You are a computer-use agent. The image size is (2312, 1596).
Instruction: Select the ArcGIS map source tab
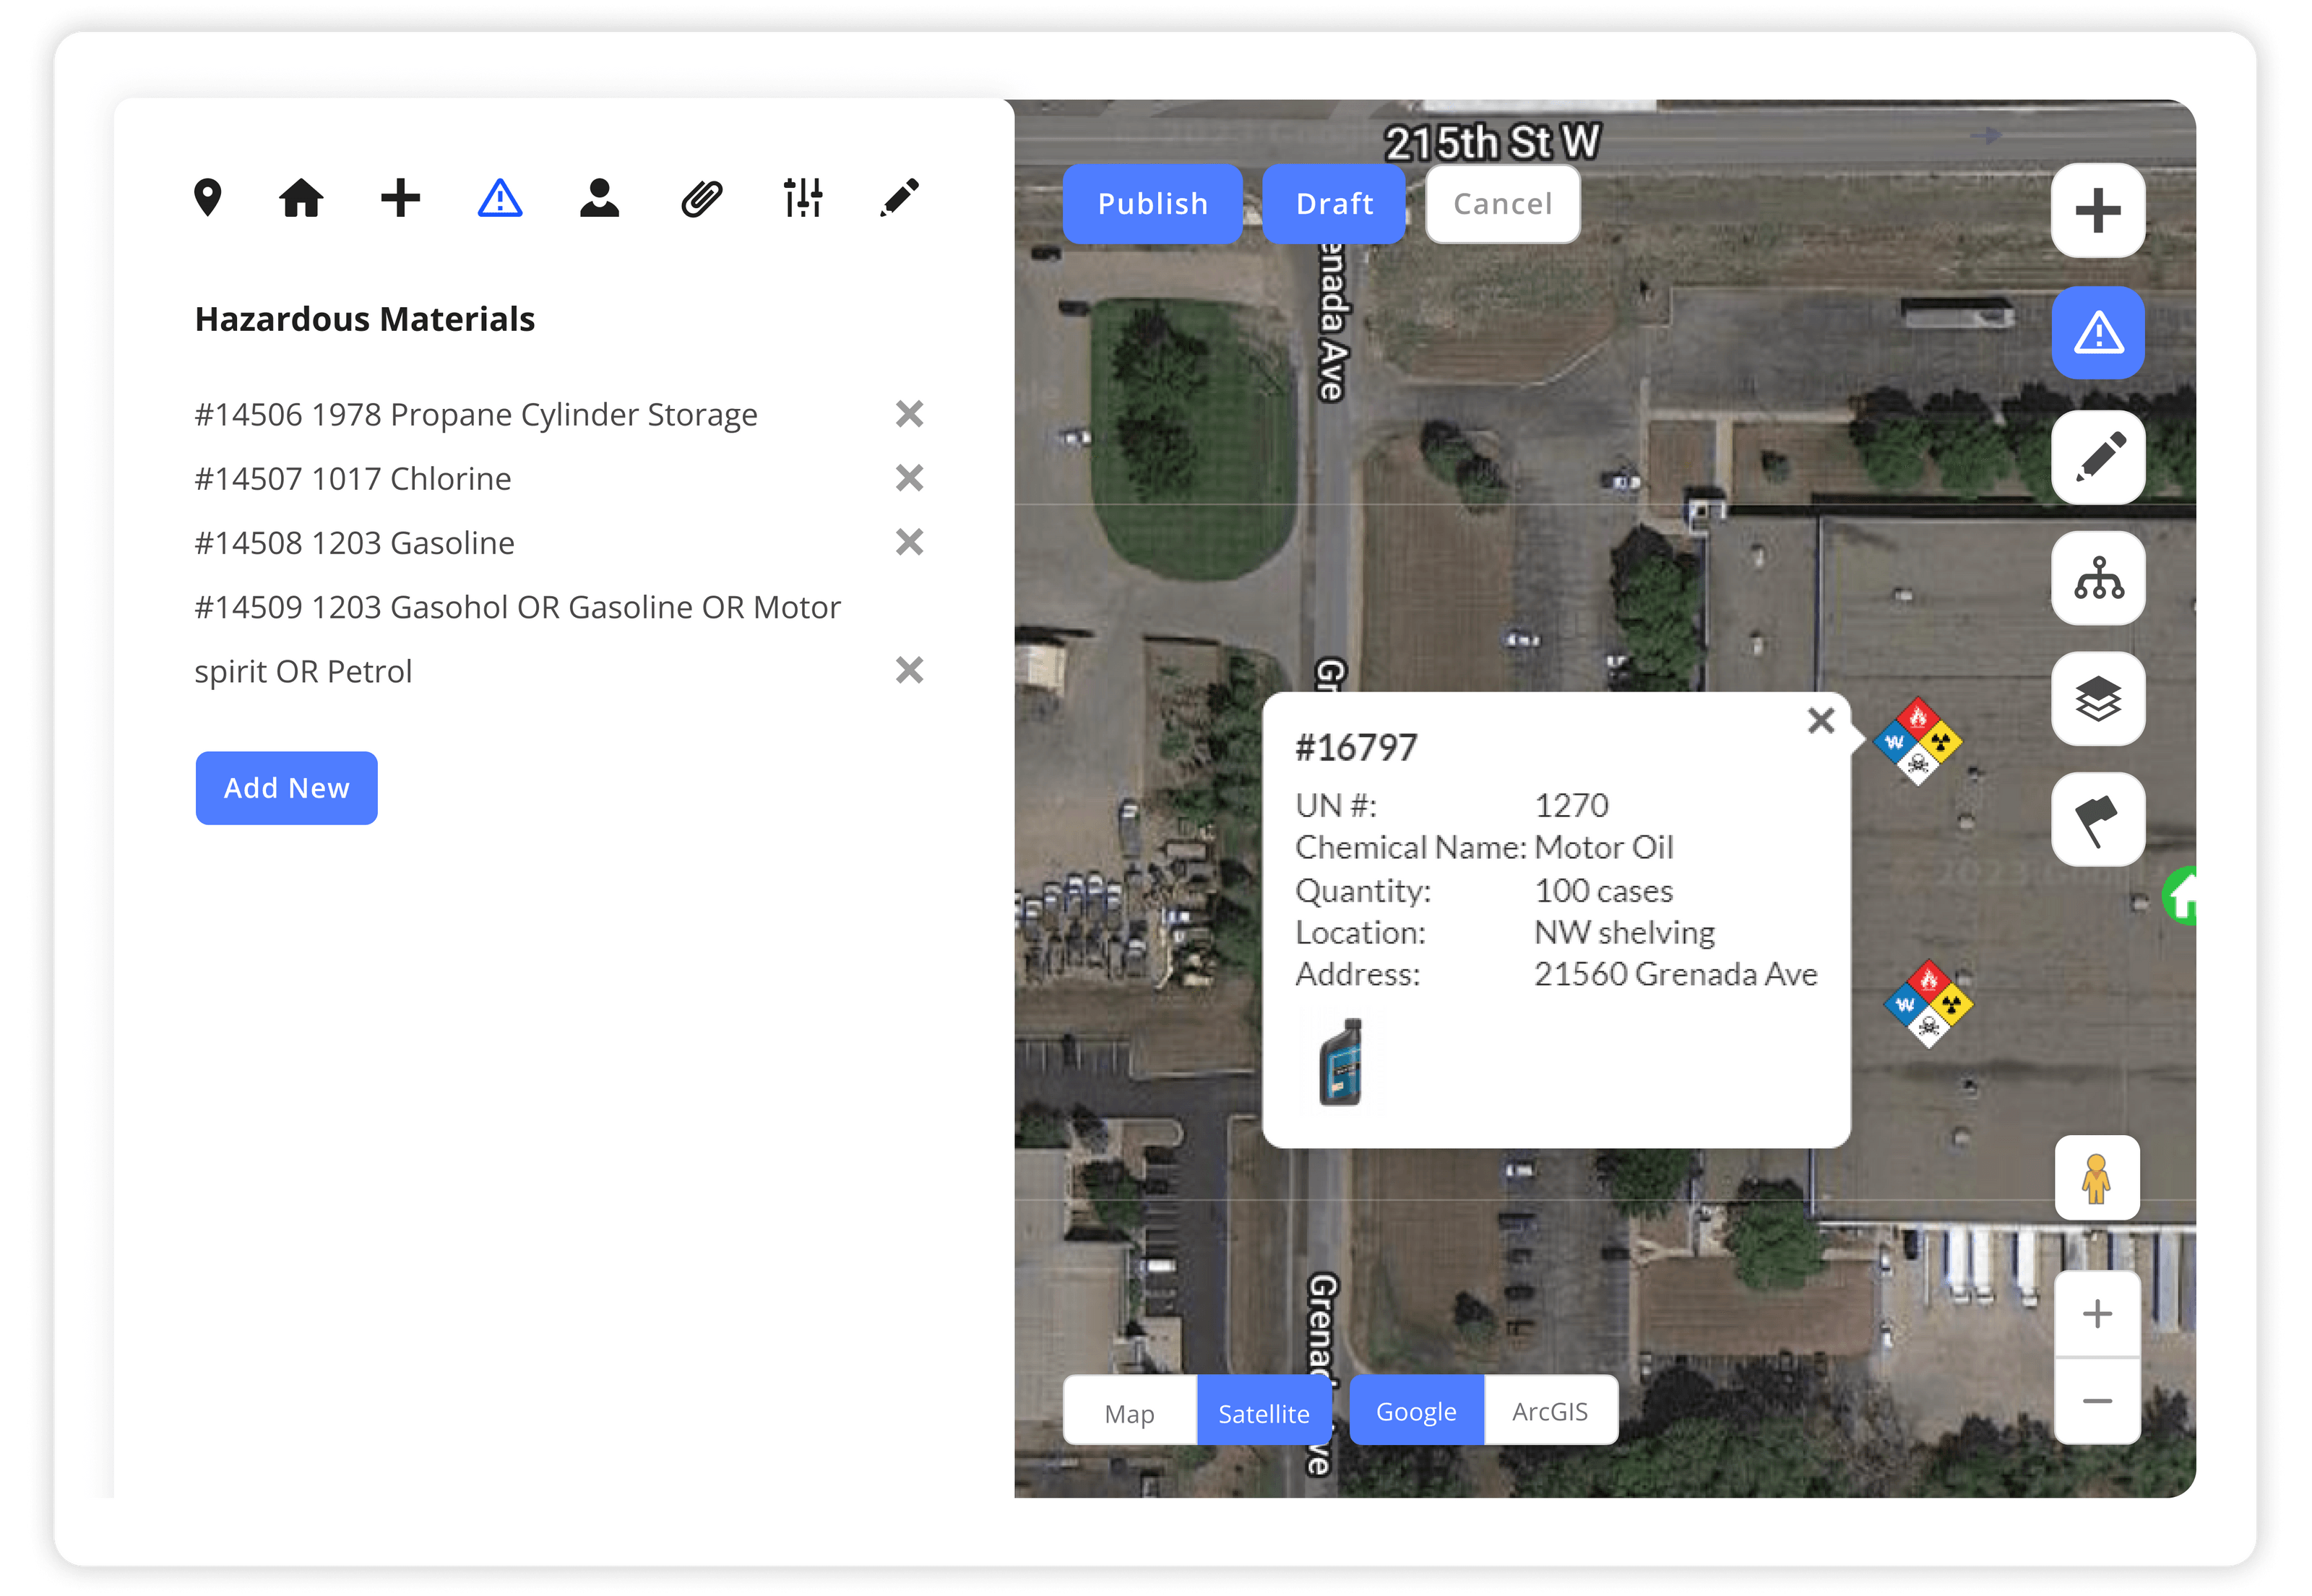[x=1550, y=1410]
